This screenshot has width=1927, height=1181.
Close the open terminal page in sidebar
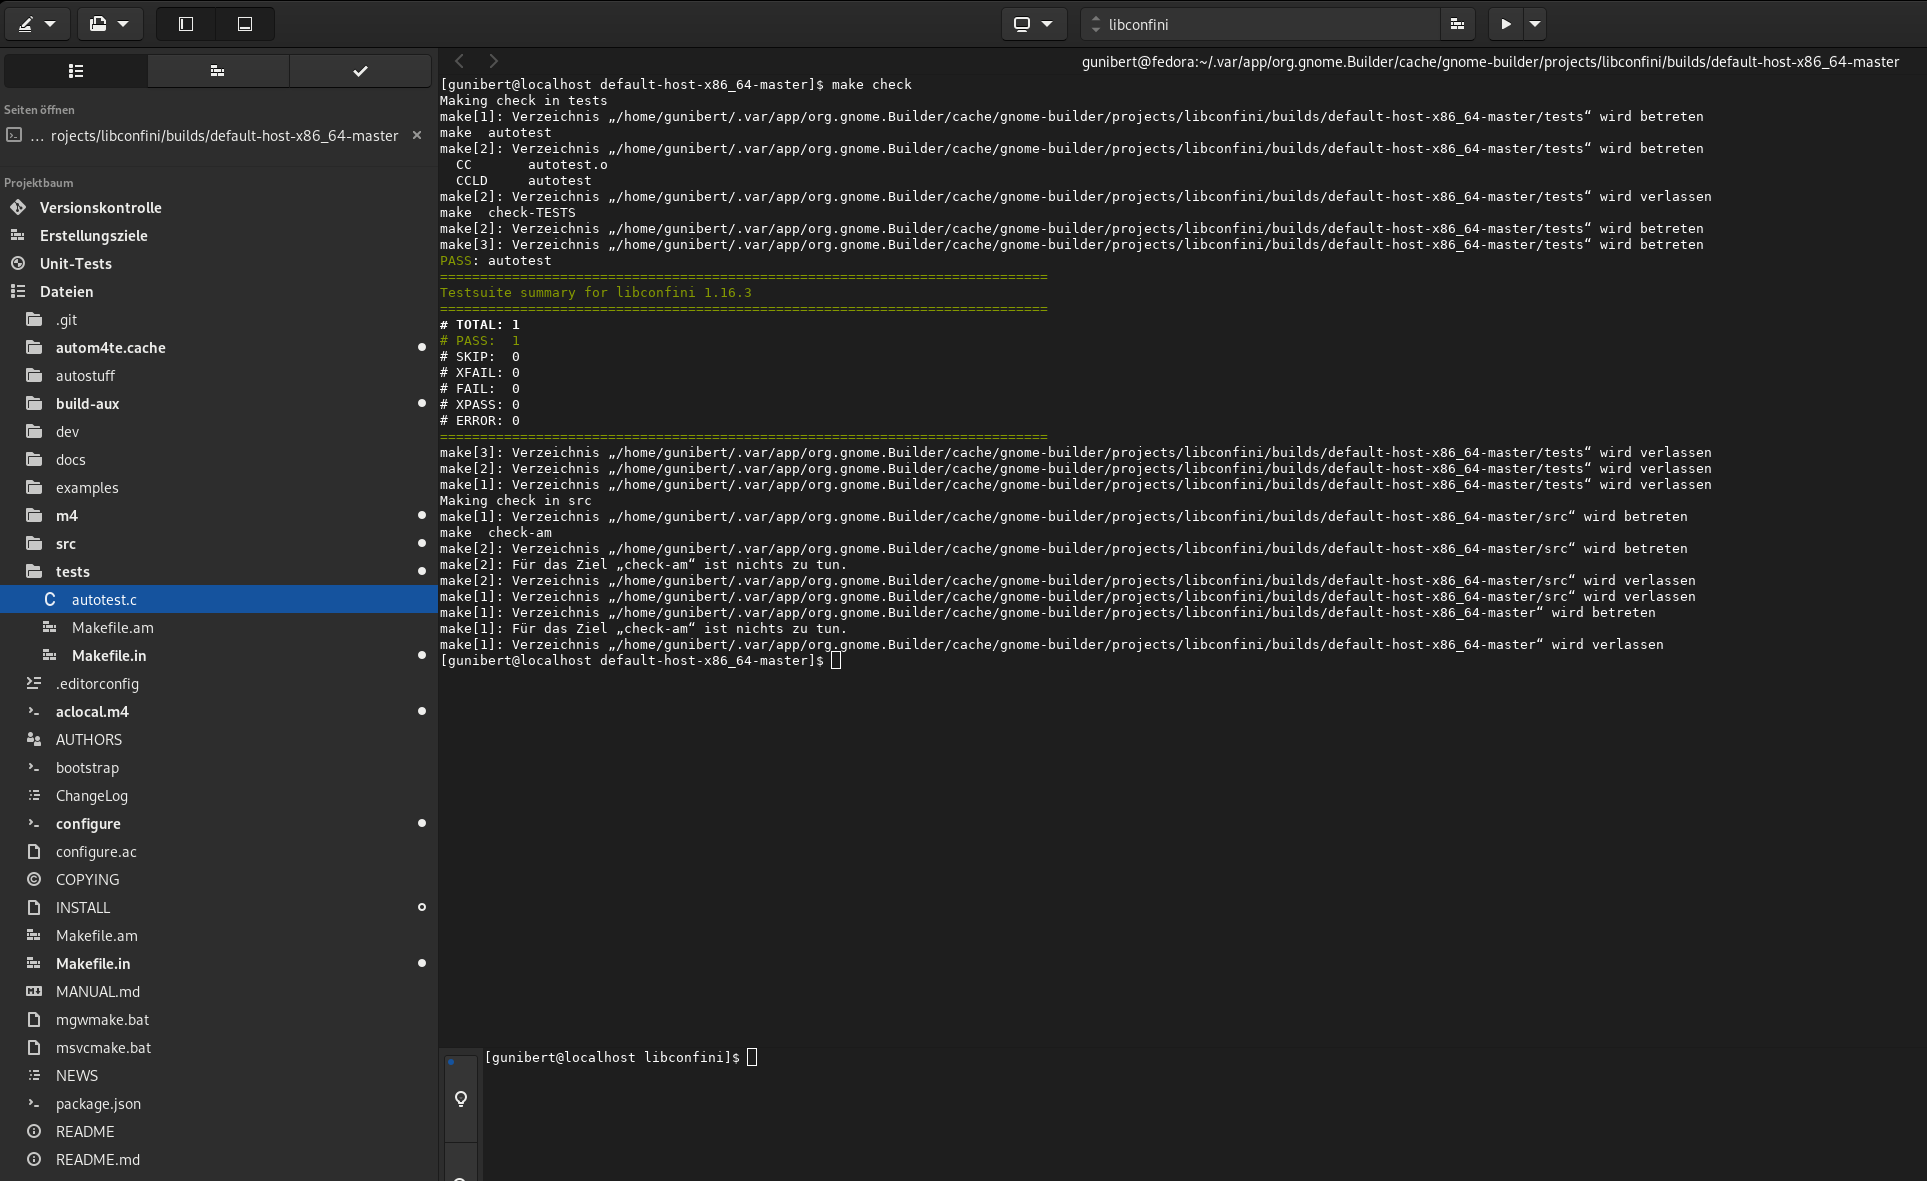click(417, 135)
